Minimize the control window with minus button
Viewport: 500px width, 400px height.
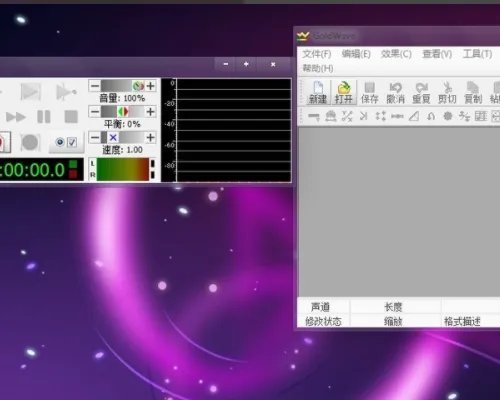(x=226, y=64)
